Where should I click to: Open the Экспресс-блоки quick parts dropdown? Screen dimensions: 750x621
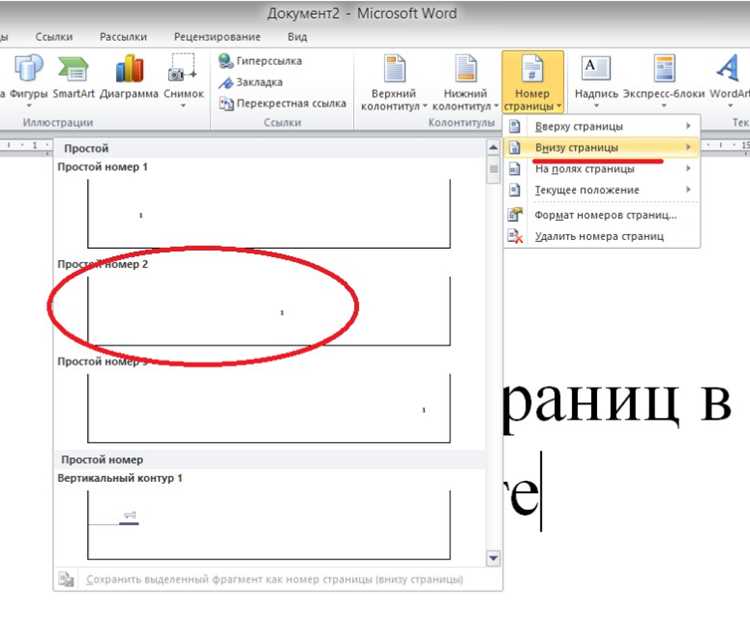click(664, 80)
